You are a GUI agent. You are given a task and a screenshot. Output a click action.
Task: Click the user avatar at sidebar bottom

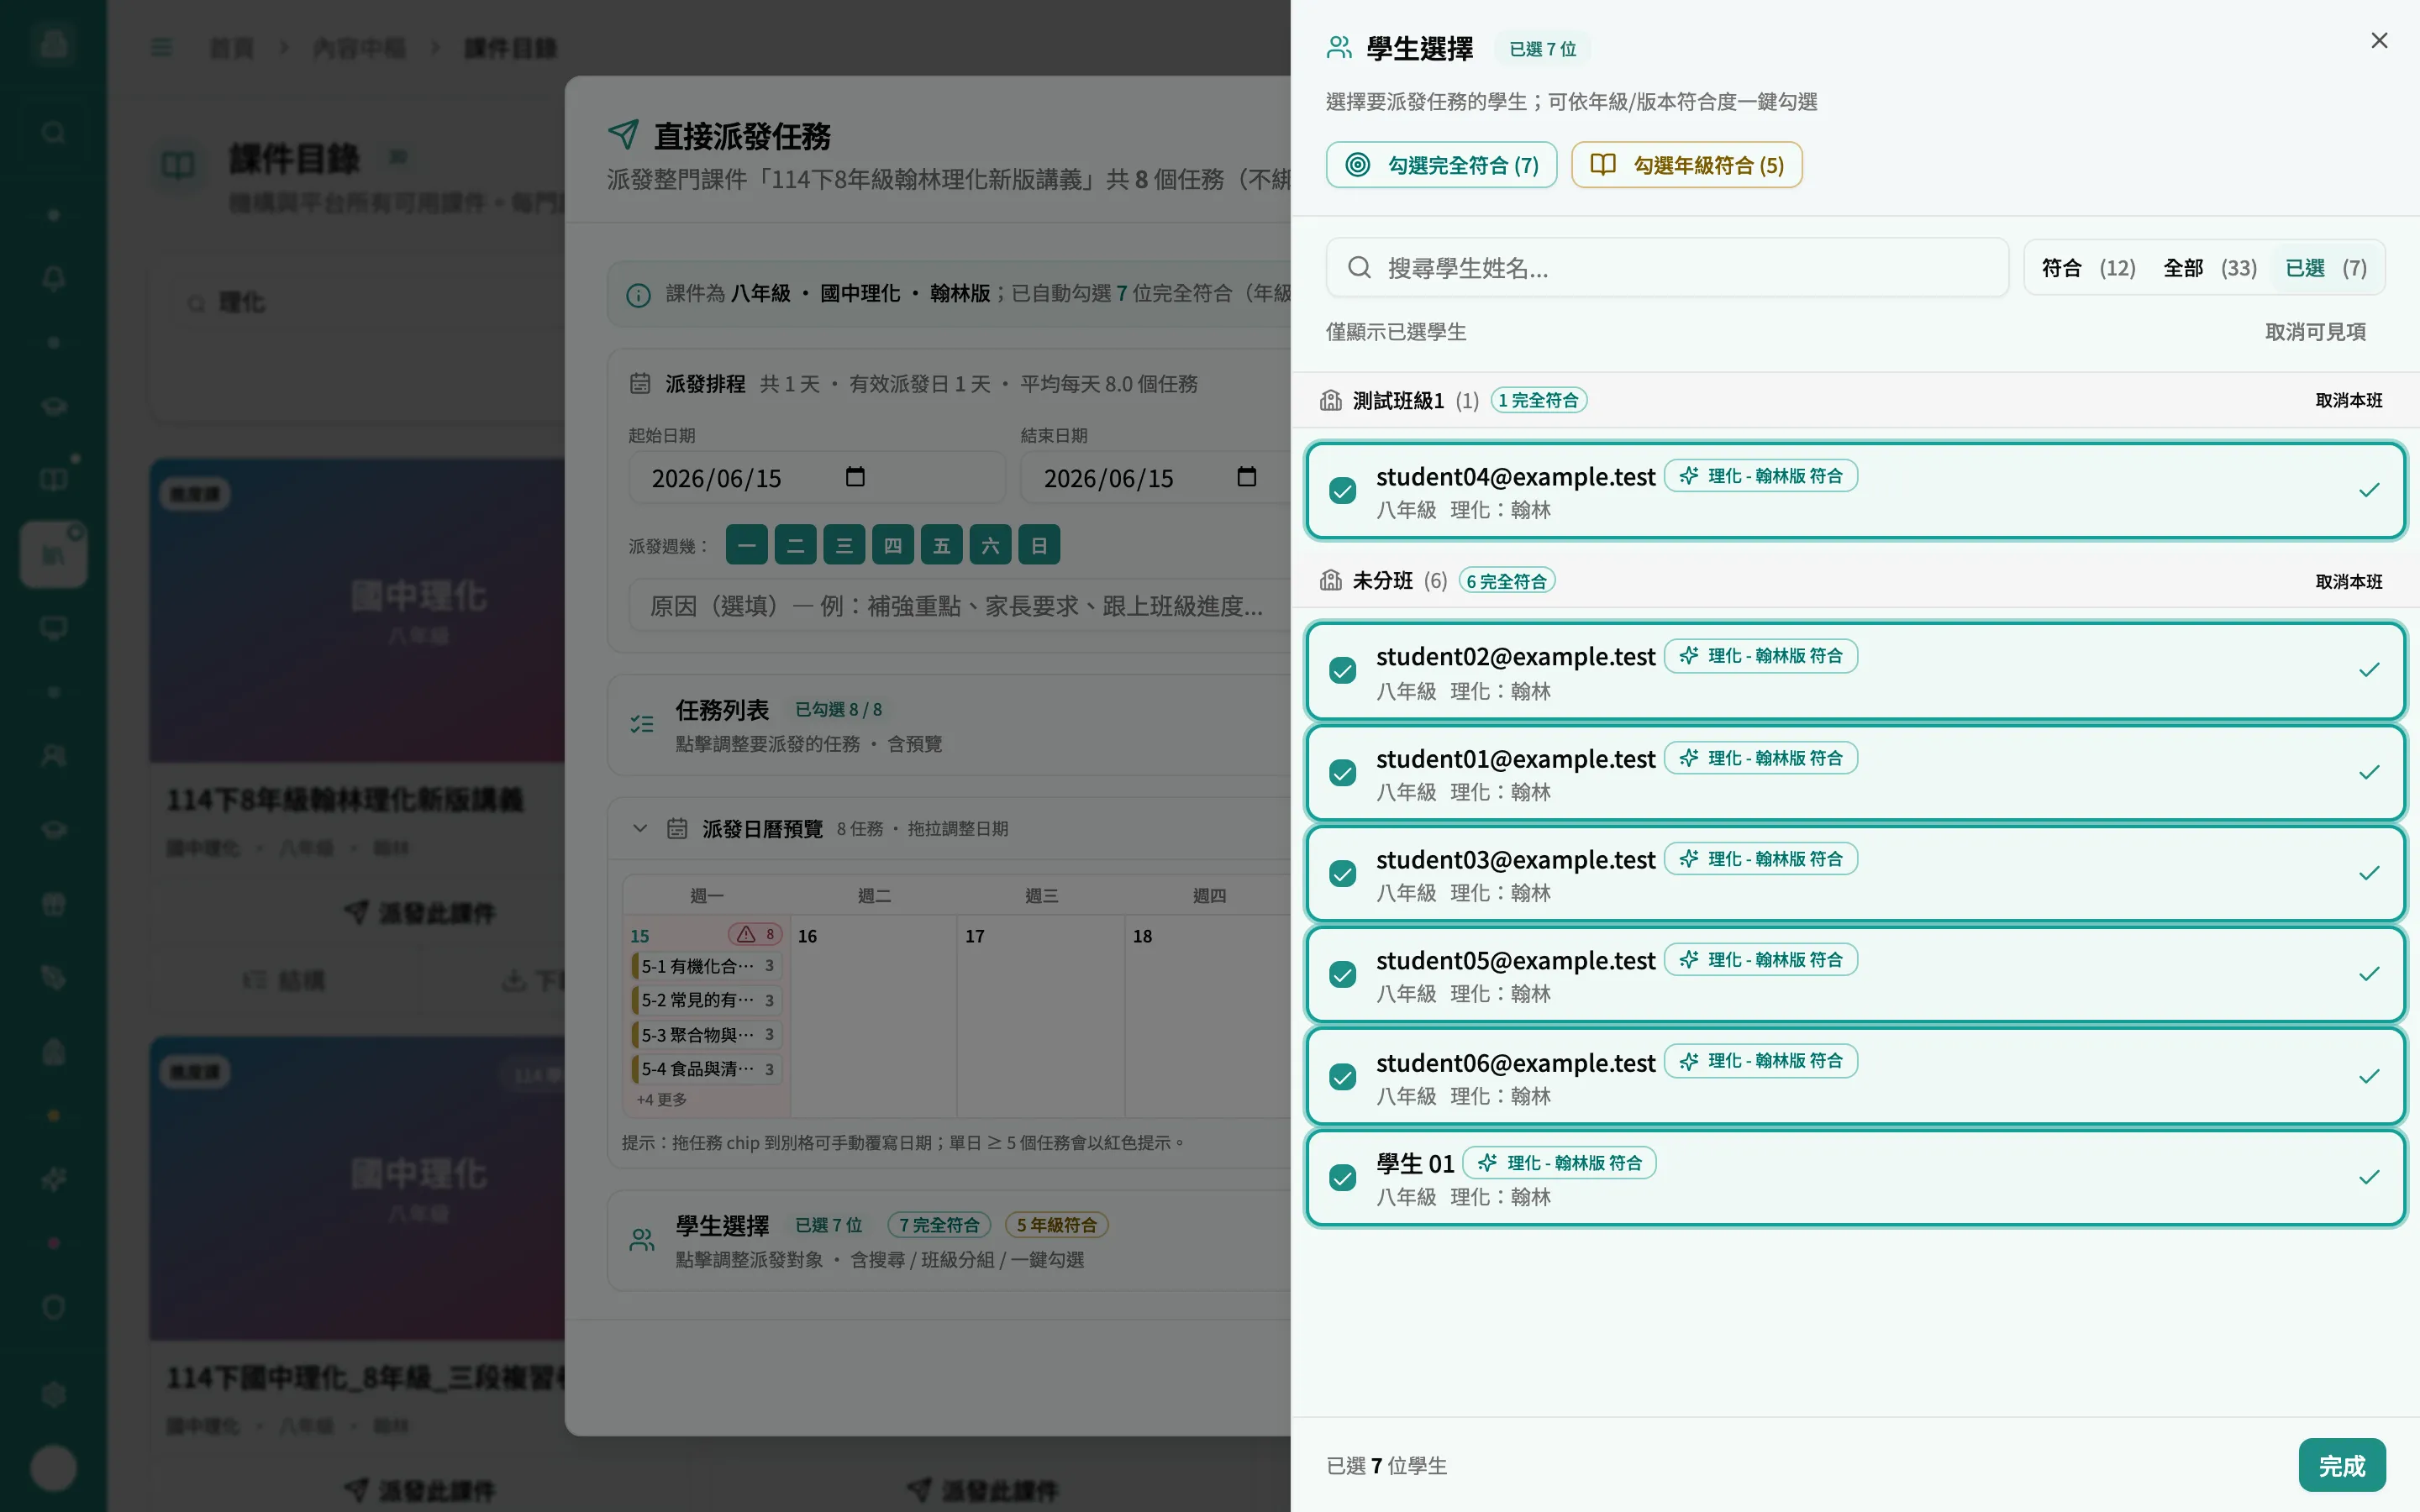pos(54,1468)
